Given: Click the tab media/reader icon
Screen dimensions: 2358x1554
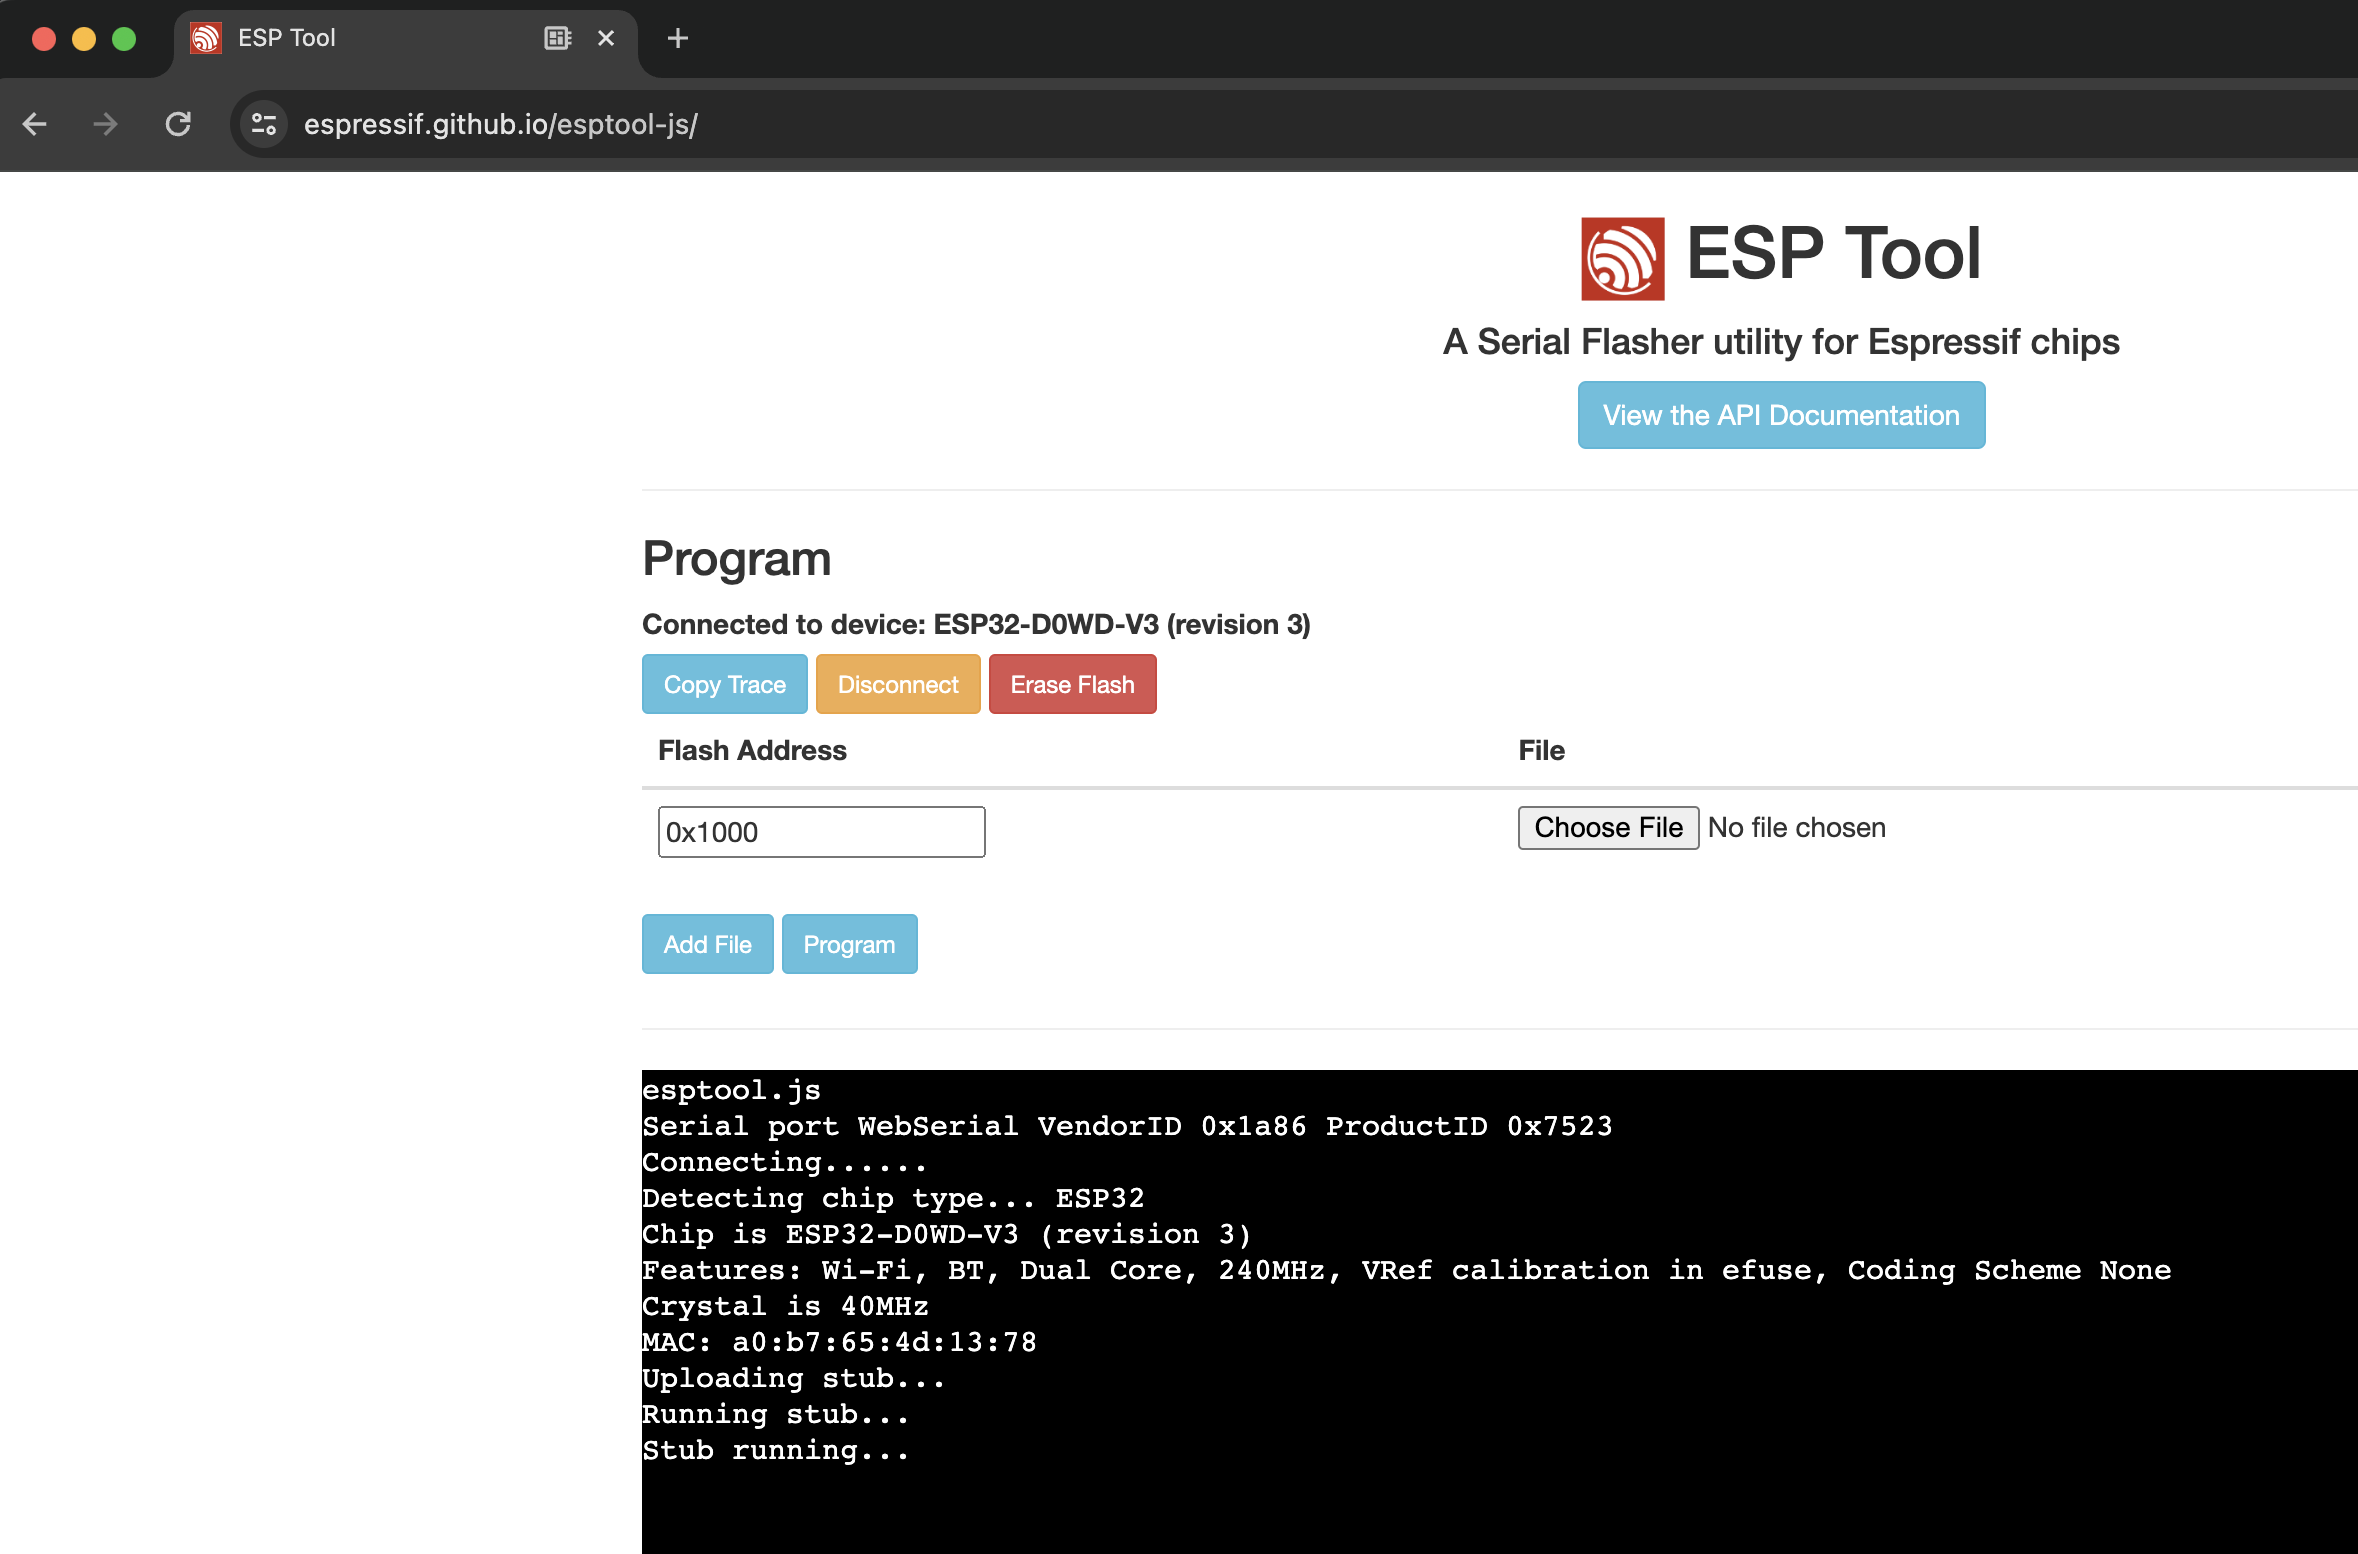Looking at the screenshot, I should [x=557, y=38].
